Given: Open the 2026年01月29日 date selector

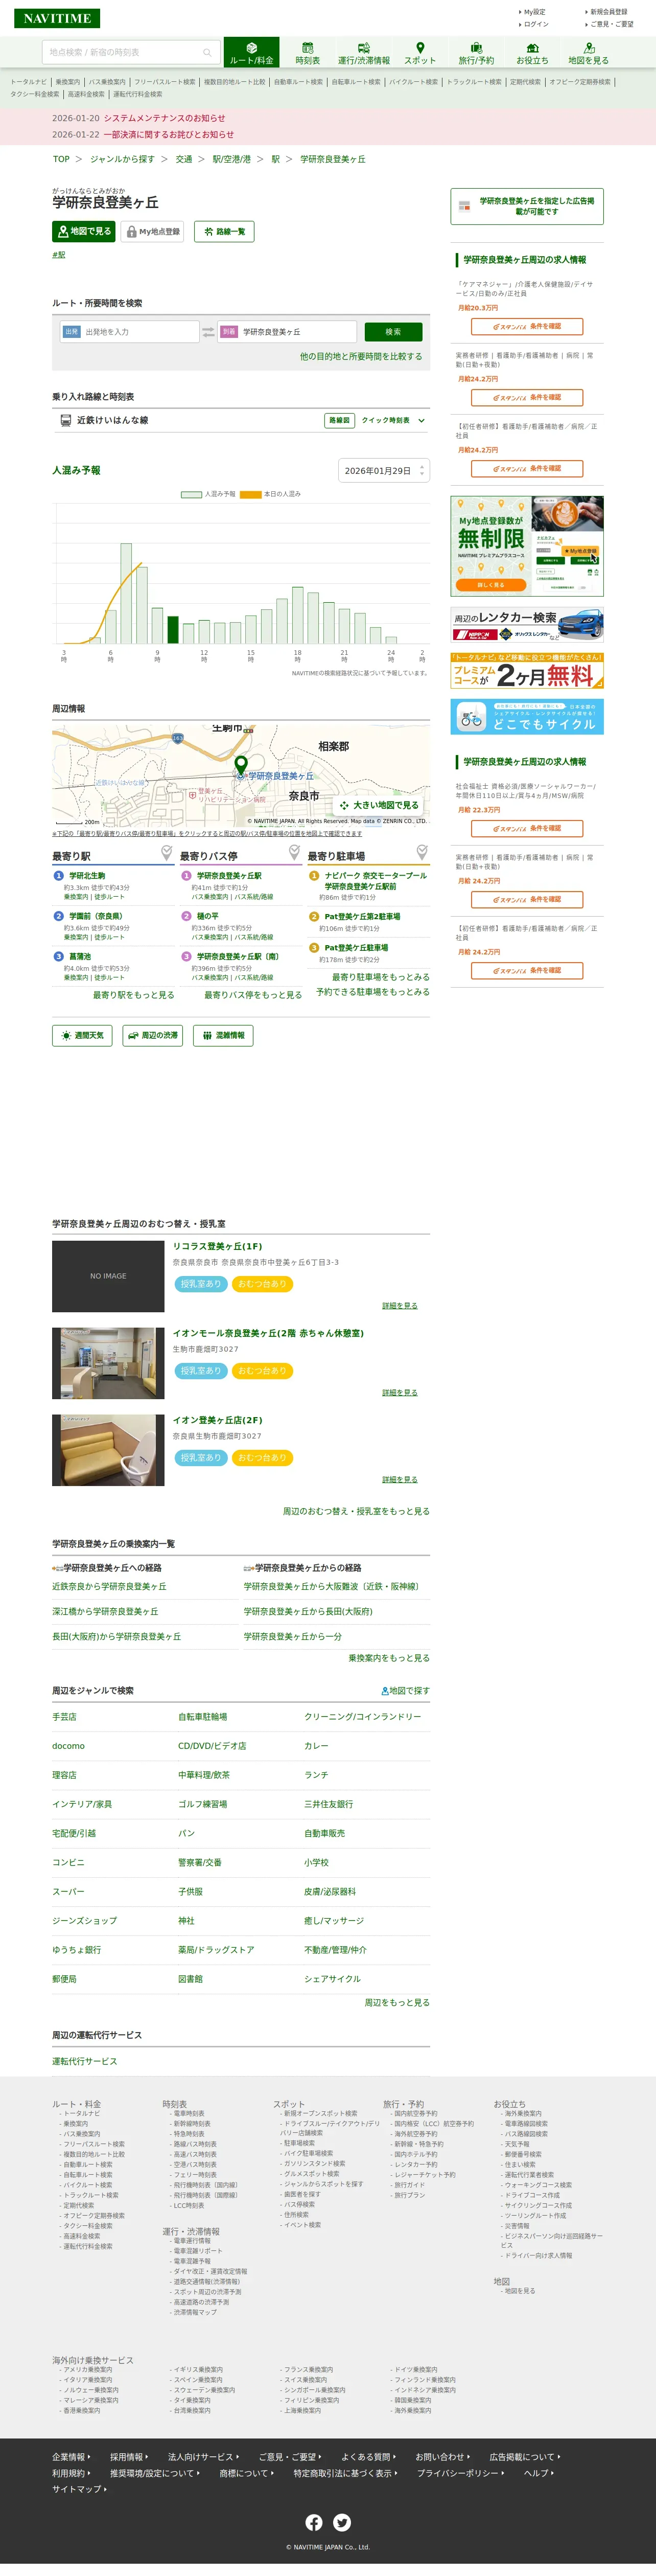Looking at the screenshot, I should coord(384,470).
